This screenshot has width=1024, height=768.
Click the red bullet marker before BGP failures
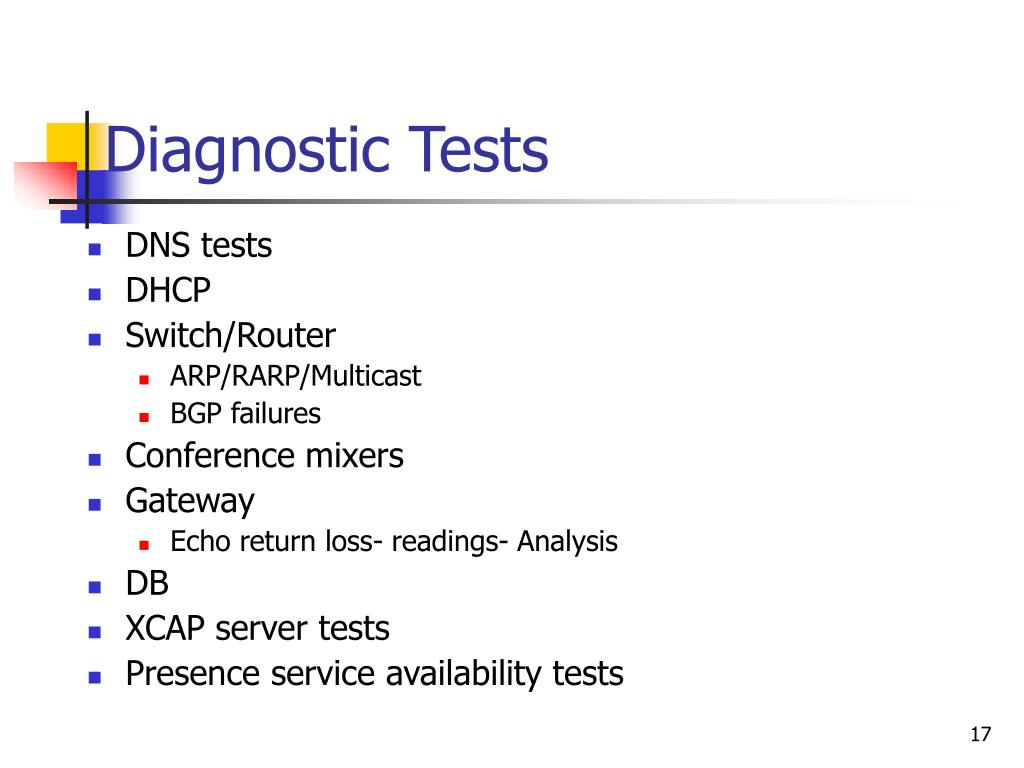click(x=144, y=417)
